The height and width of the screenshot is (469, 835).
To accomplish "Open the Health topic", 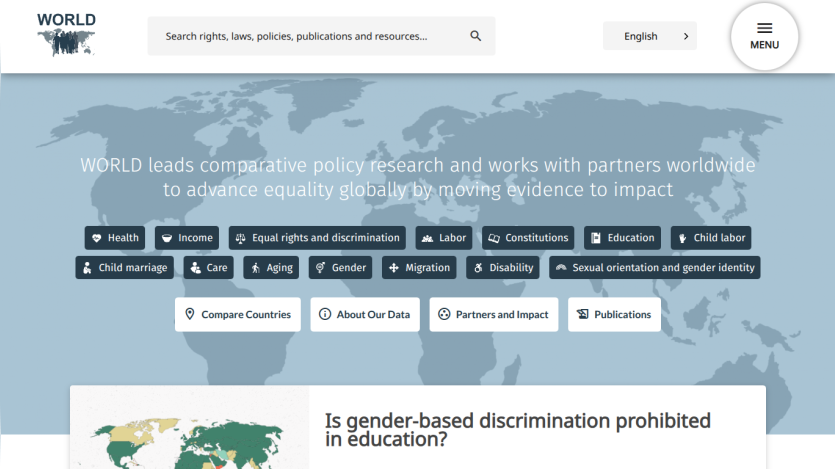I will coord(114,238).
